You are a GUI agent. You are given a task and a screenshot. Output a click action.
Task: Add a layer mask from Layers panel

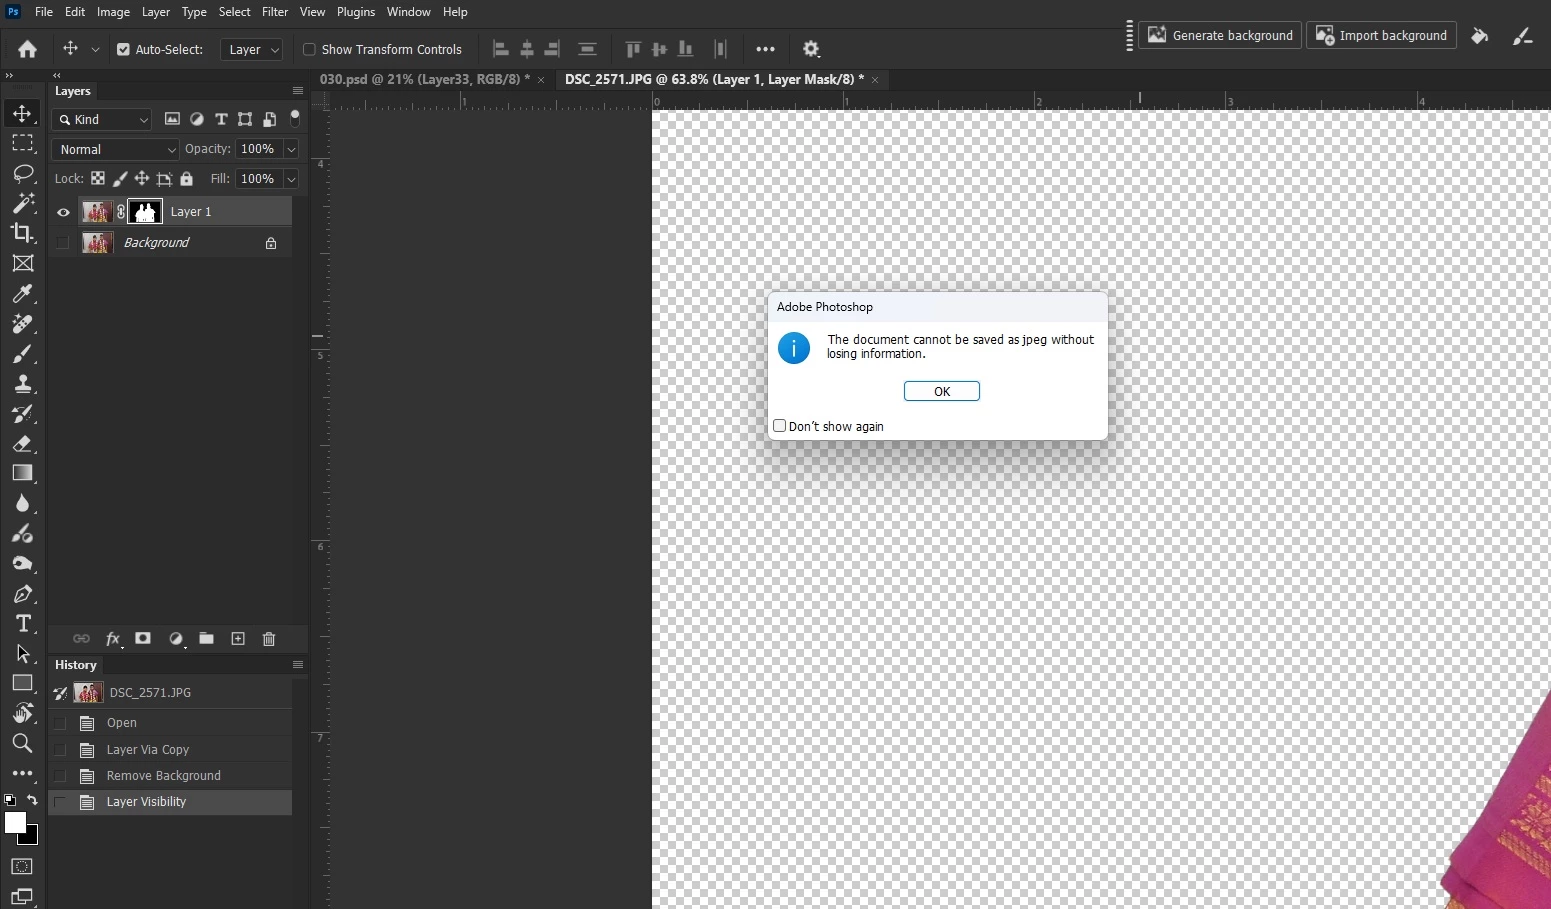tap(143, 639)
